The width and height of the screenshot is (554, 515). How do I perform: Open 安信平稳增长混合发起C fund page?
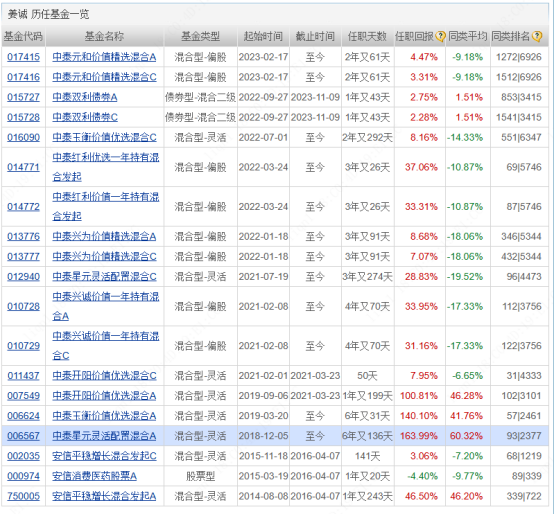pyautogui.click(x=104, y=456)
